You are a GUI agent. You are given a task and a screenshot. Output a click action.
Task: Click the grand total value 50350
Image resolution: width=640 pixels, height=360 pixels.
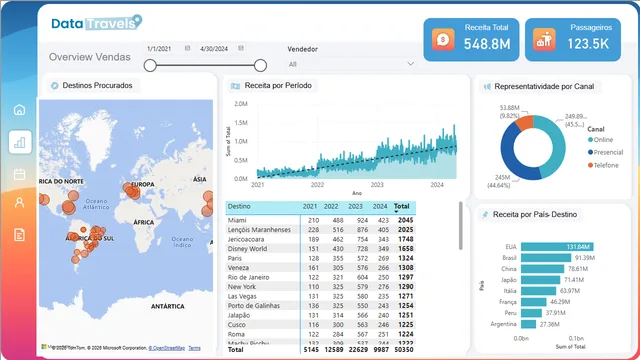click(404, 350)
